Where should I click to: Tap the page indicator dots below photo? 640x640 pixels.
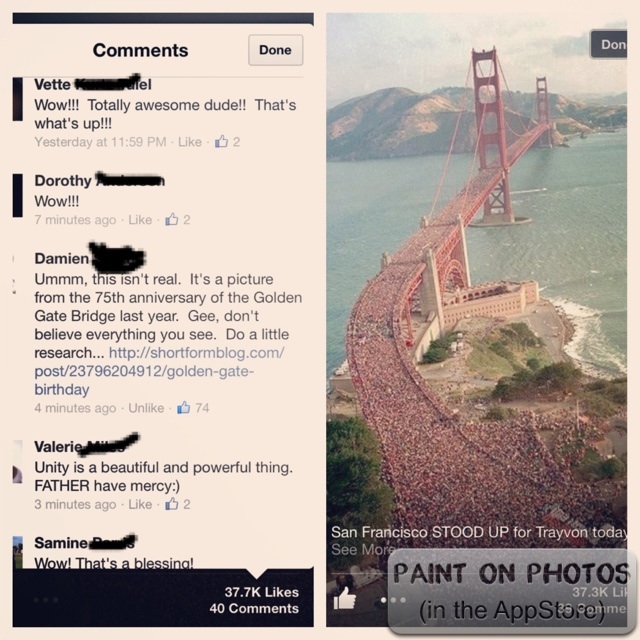[393, 600]
